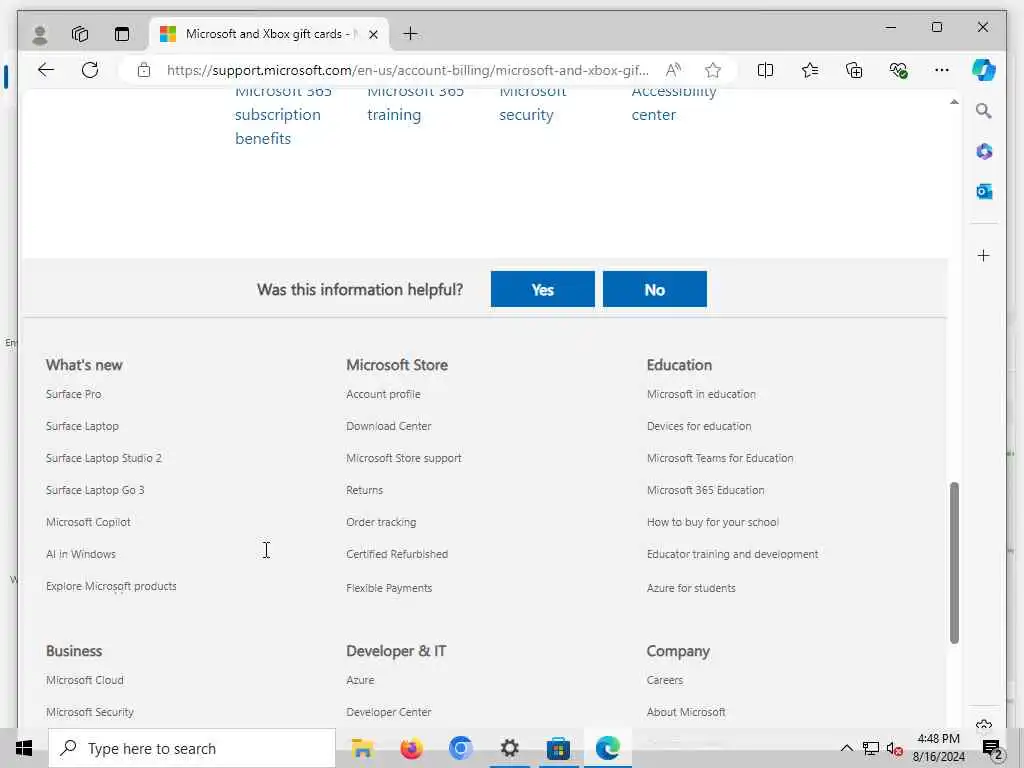Open Account profile link

(x=383, y=394)
